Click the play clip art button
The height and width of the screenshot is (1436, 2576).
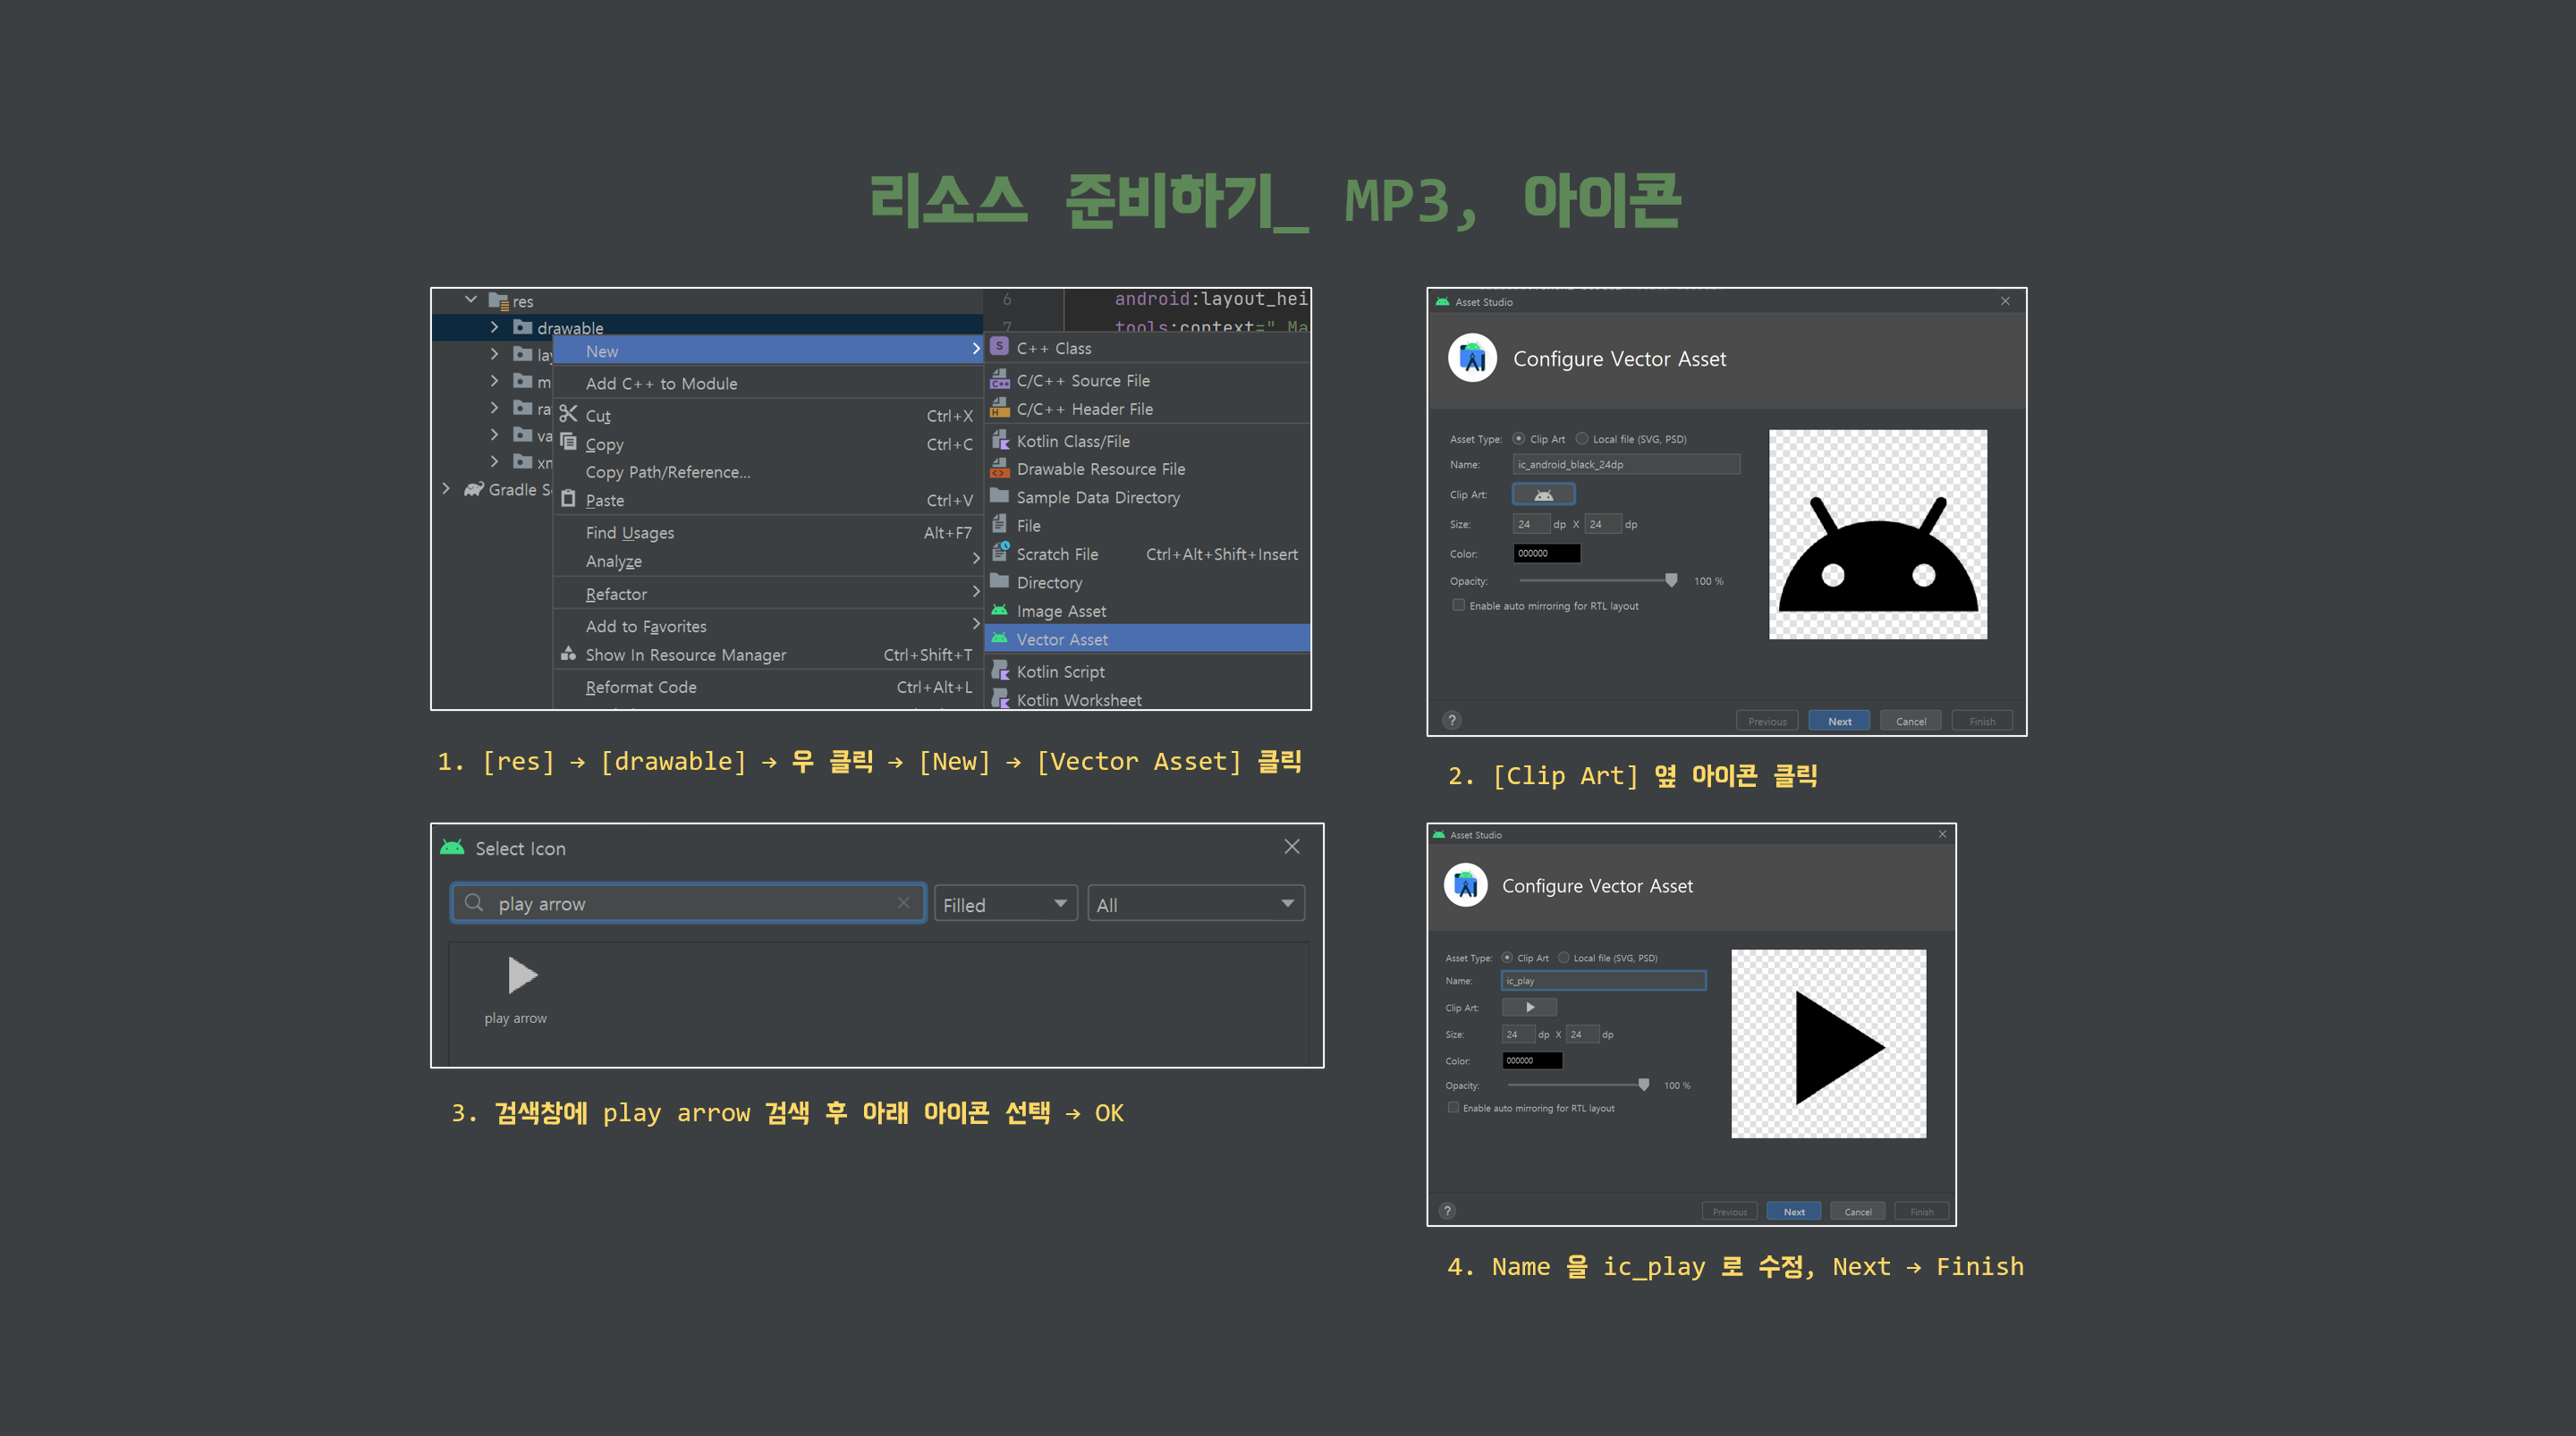pos(1529,1007)
